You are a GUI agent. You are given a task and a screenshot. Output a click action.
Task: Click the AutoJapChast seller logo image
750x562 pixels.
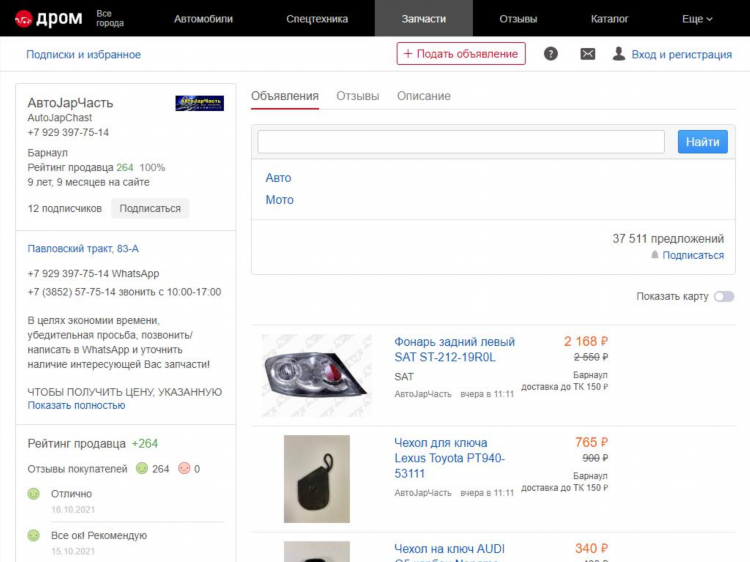point(199,103)
